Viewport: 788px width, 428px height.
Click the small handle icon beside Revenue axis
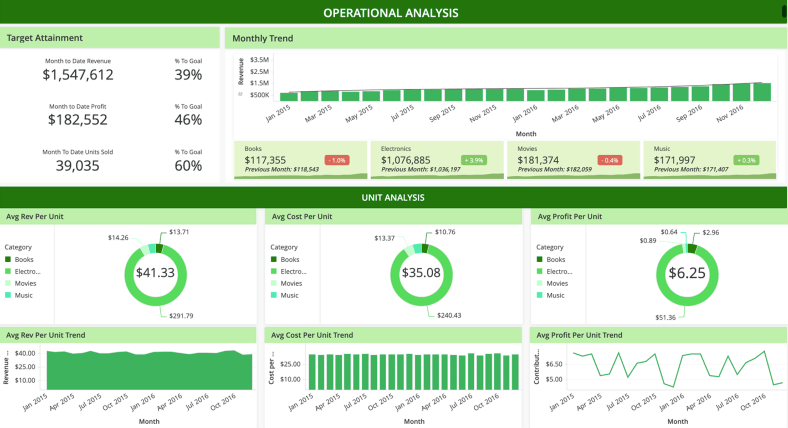tap(240, 94)
